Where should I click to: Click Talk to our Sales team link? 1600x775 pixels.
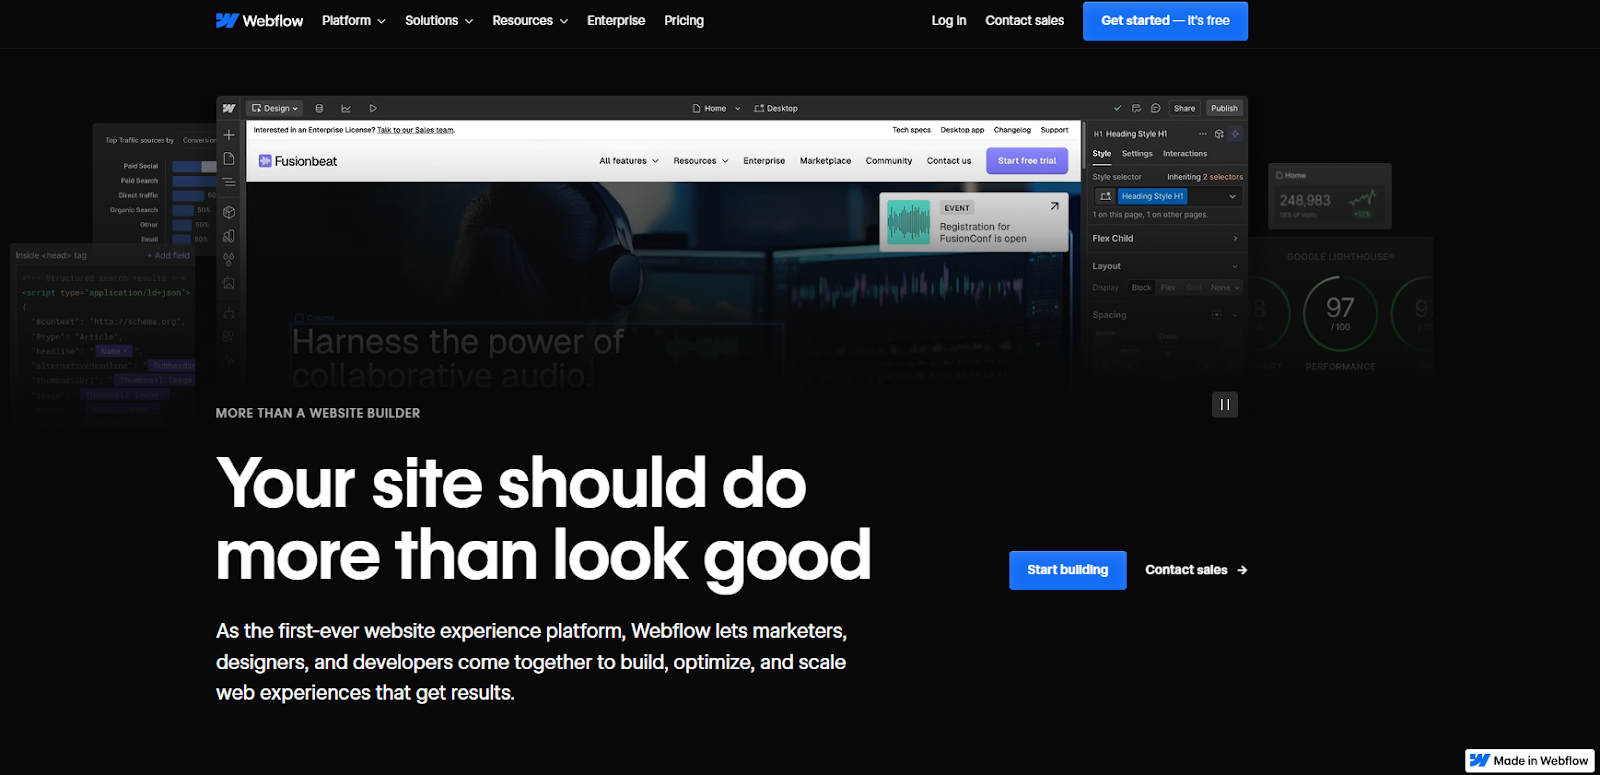[x=416, y=130]
